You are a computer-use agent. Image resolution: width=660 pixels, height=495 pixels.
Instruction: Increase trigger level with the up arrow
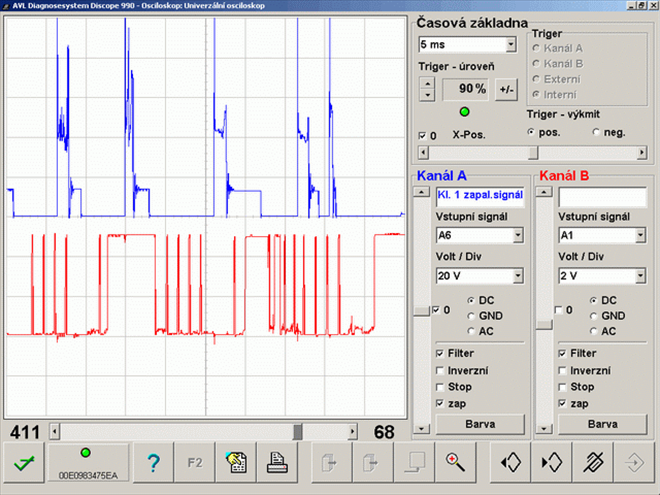(x=427, y=83)
